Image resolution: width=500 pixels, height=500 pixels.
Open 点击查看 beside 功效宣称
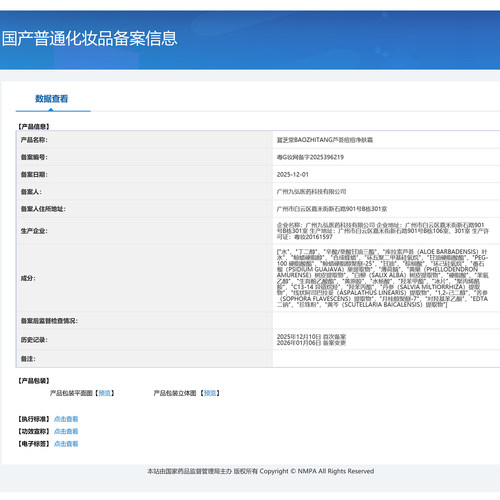(x=66, y=431)
